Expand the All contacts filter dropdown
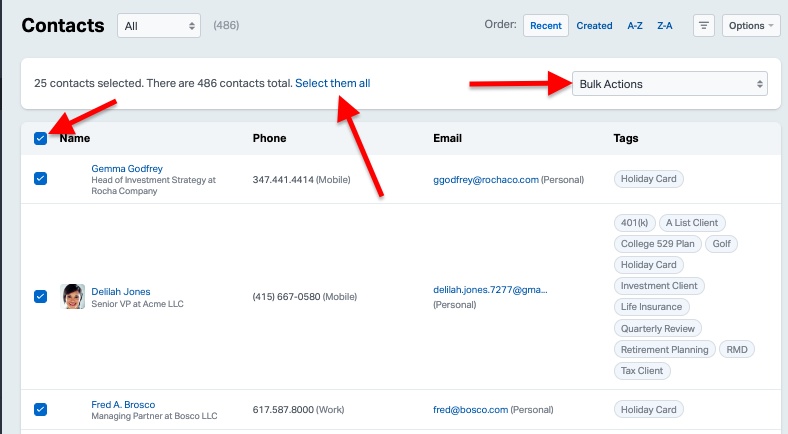The image size is (788, 434). 159,26
